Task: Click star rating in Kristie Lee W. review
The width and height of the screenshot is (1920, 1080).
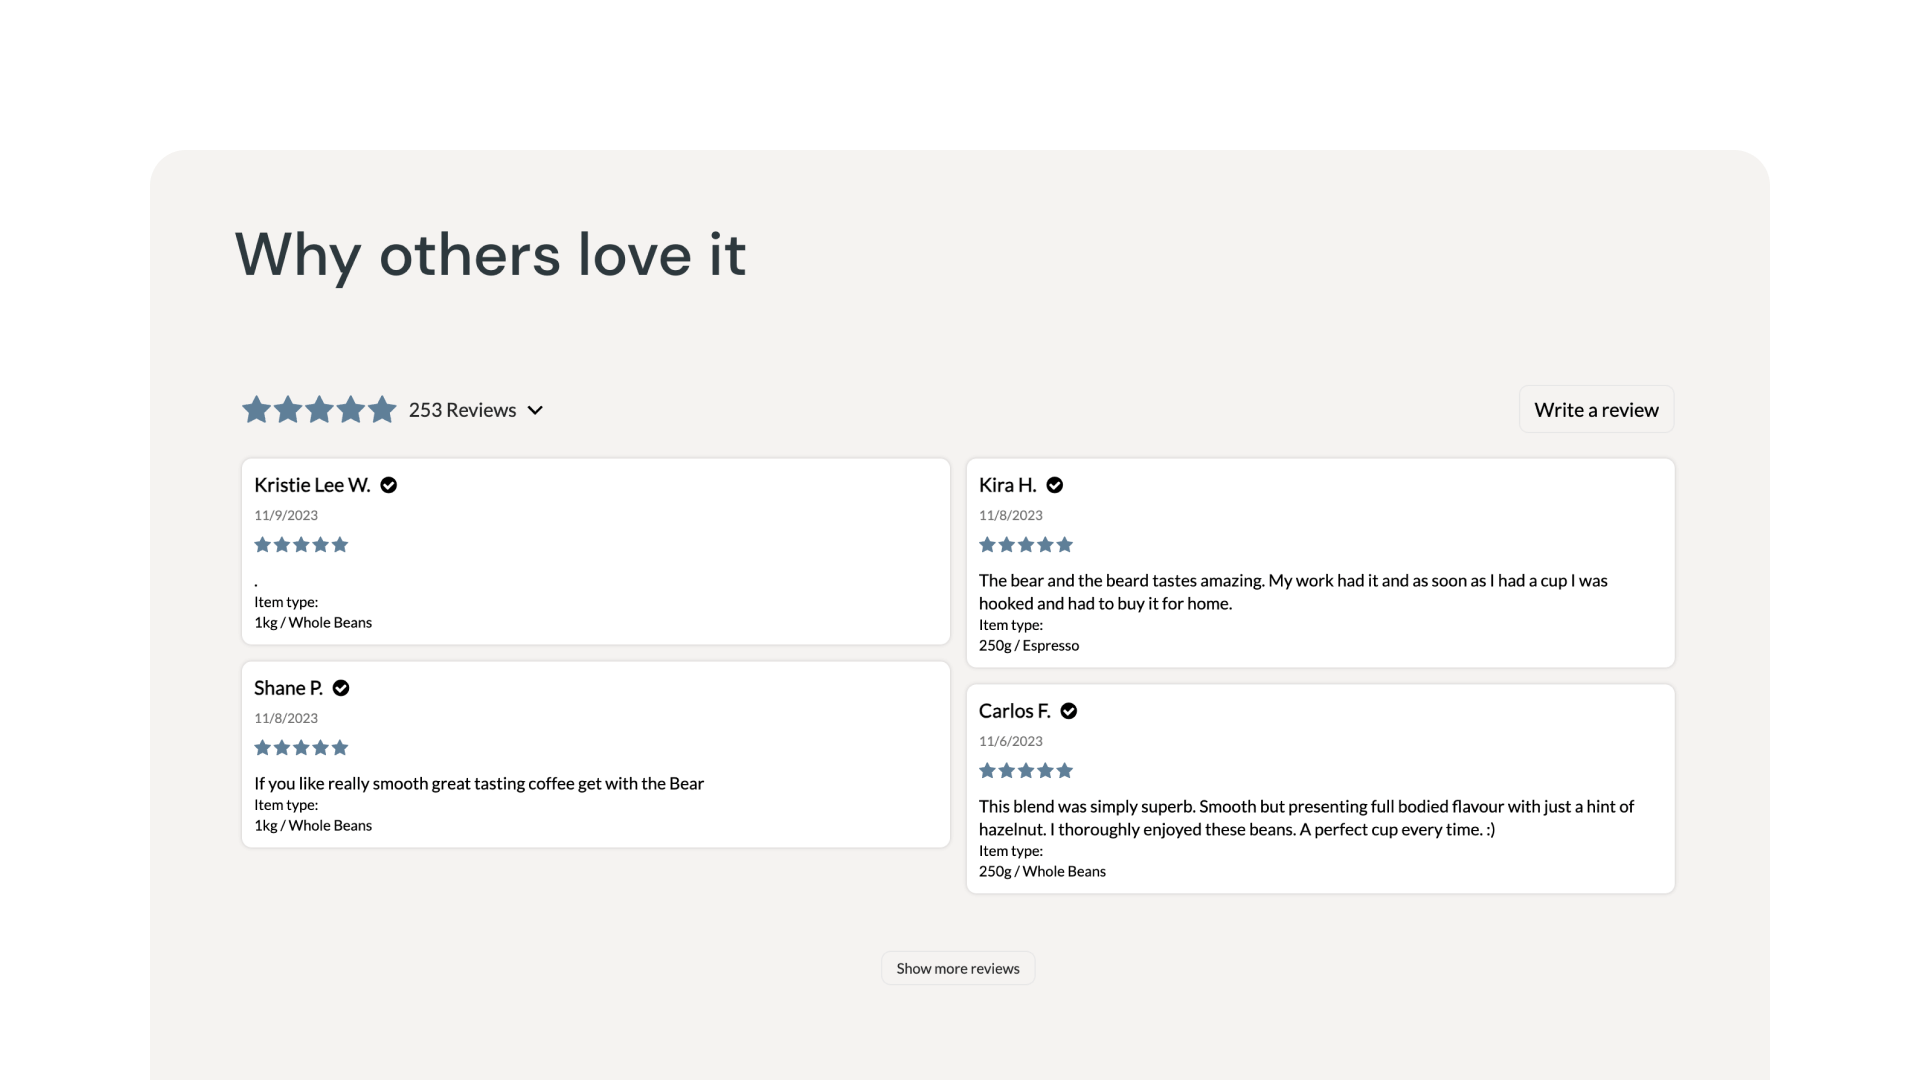Action: point(301,545)
